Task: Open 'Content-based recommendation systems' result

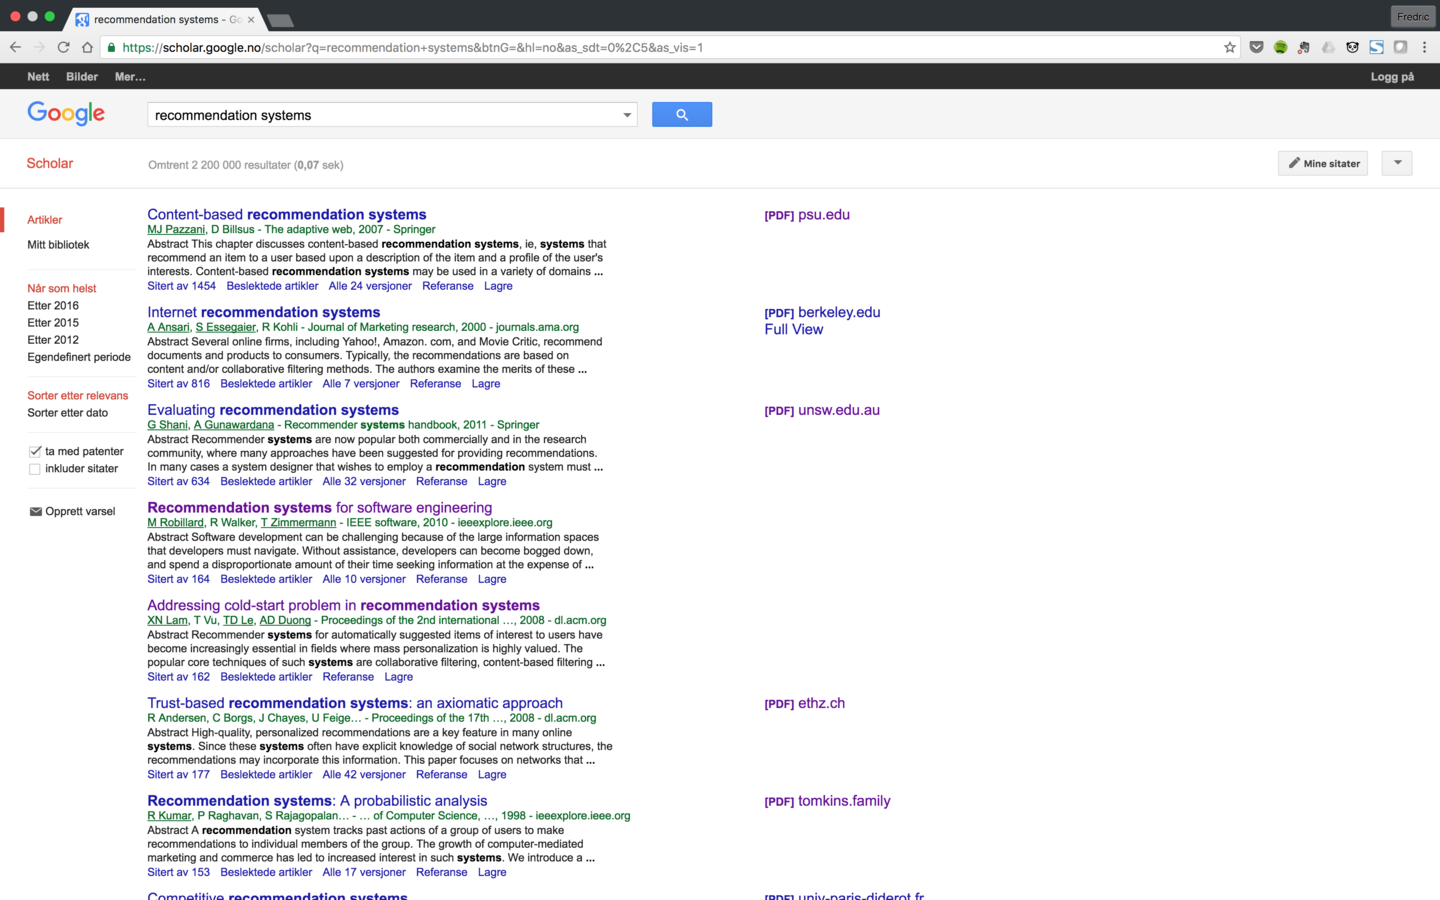Action: coord(287,214)
